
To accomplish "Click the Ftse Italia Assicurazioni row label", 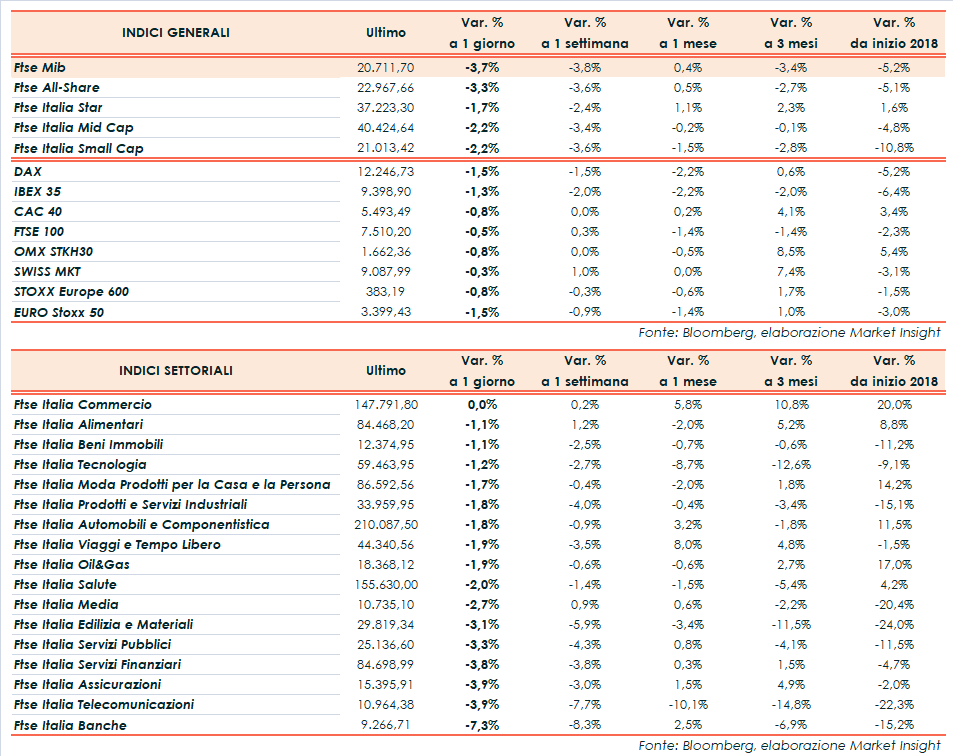I will (87, 684).
